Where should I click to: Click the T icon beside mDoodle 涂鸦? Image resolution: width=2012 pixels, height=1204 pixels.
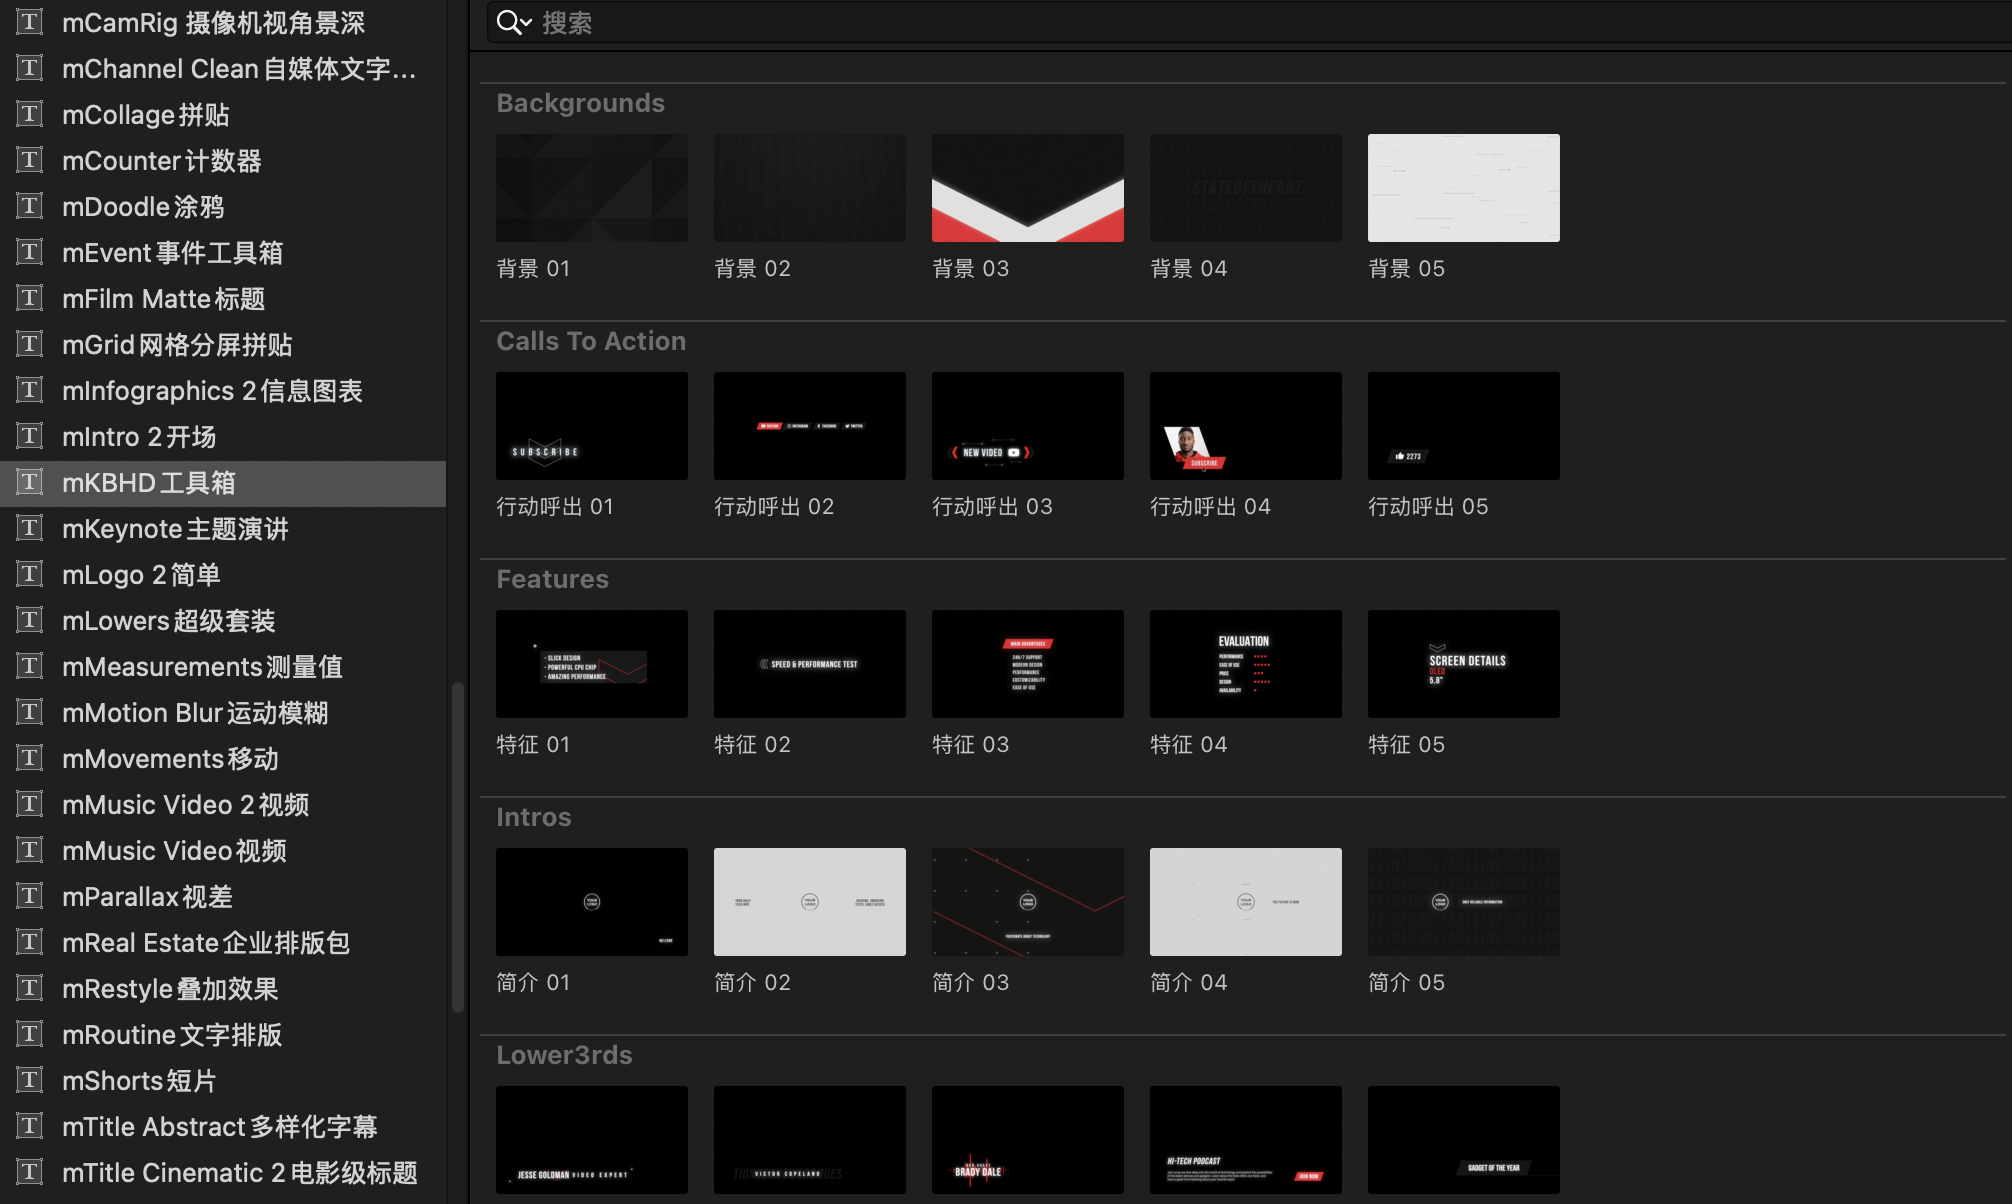(30, 206)
